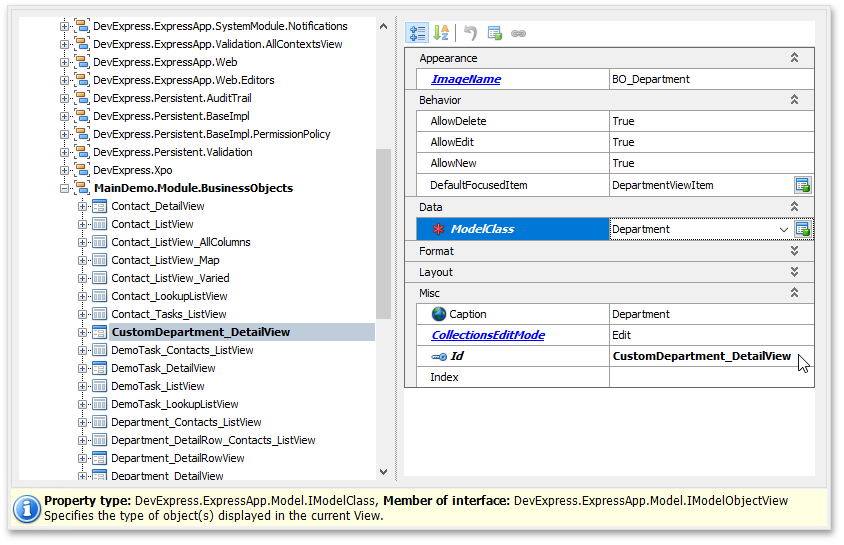Click the tree scrollbar down arrow
The image size is (844, 545).
pos(383,472)
